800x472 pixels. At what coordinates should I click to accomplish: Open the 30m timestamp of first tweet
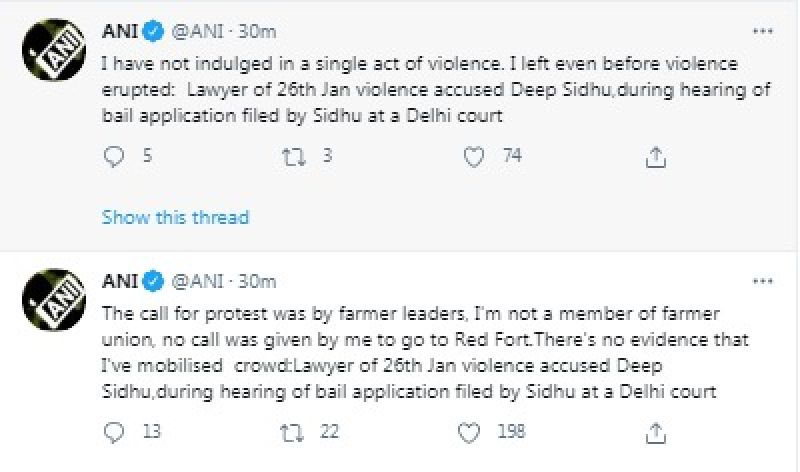click(x=257, y=32)
